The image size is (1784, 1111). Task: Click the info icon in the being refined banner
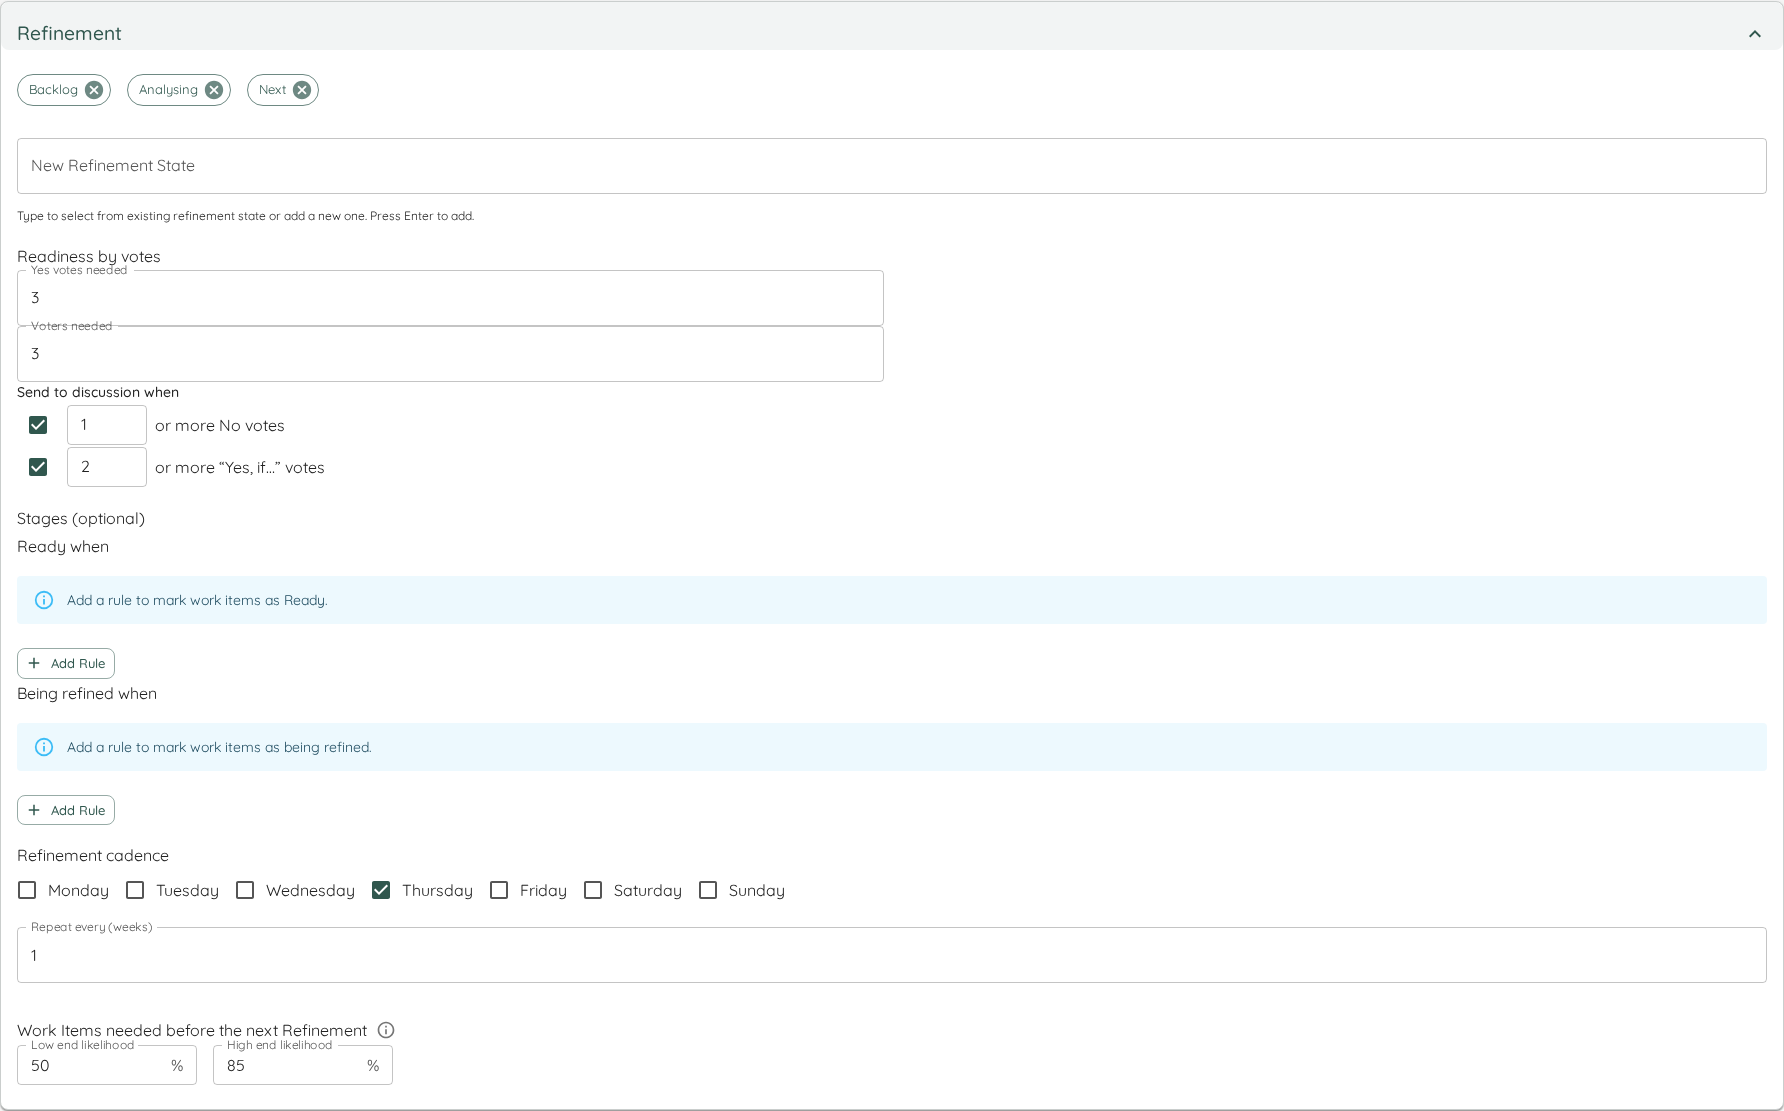pos(44,747)
